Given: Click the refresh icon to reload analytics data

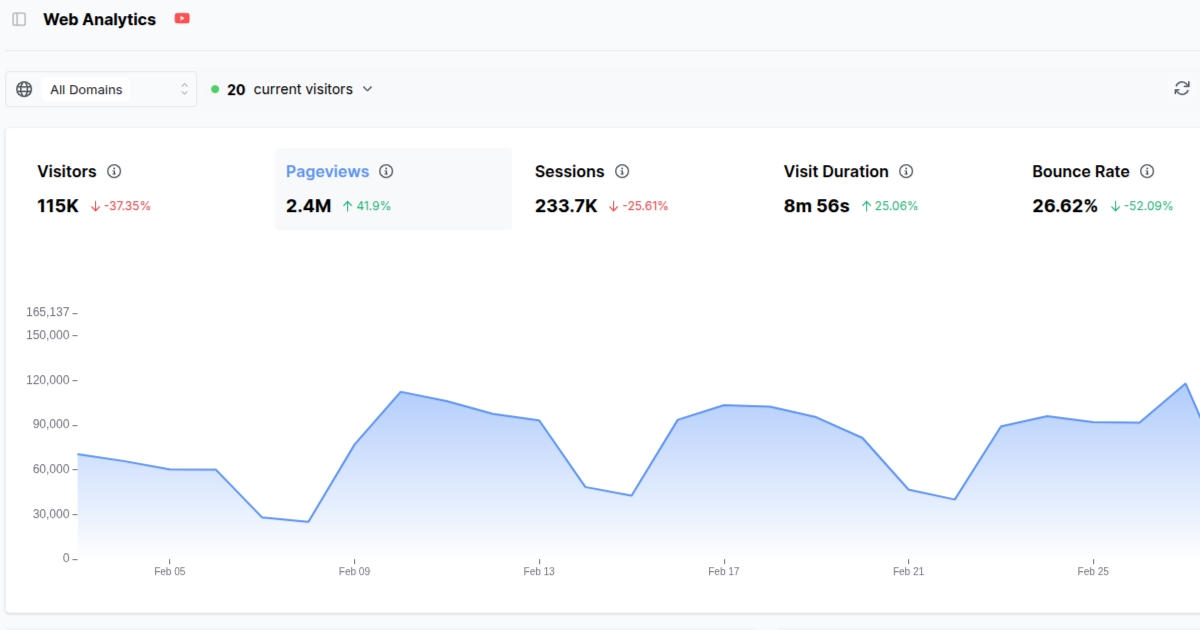Looking at the screenshot, I should coord(1181,88).
